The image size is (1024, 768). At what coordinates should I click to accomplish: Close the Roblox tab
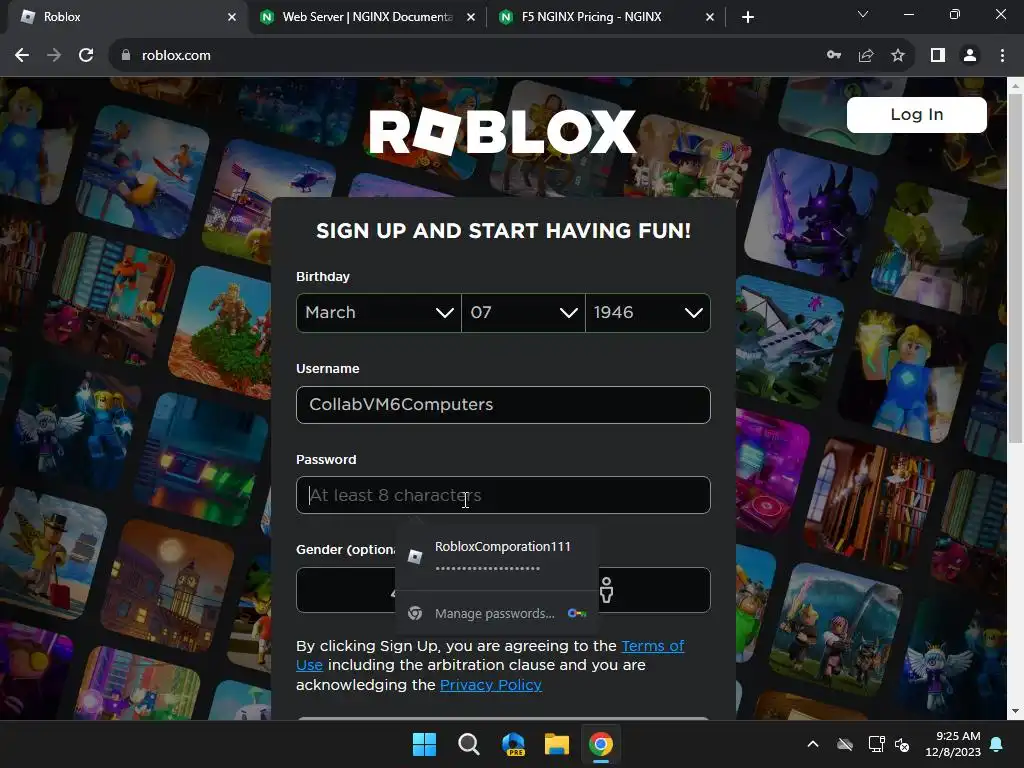coord(232,17)
